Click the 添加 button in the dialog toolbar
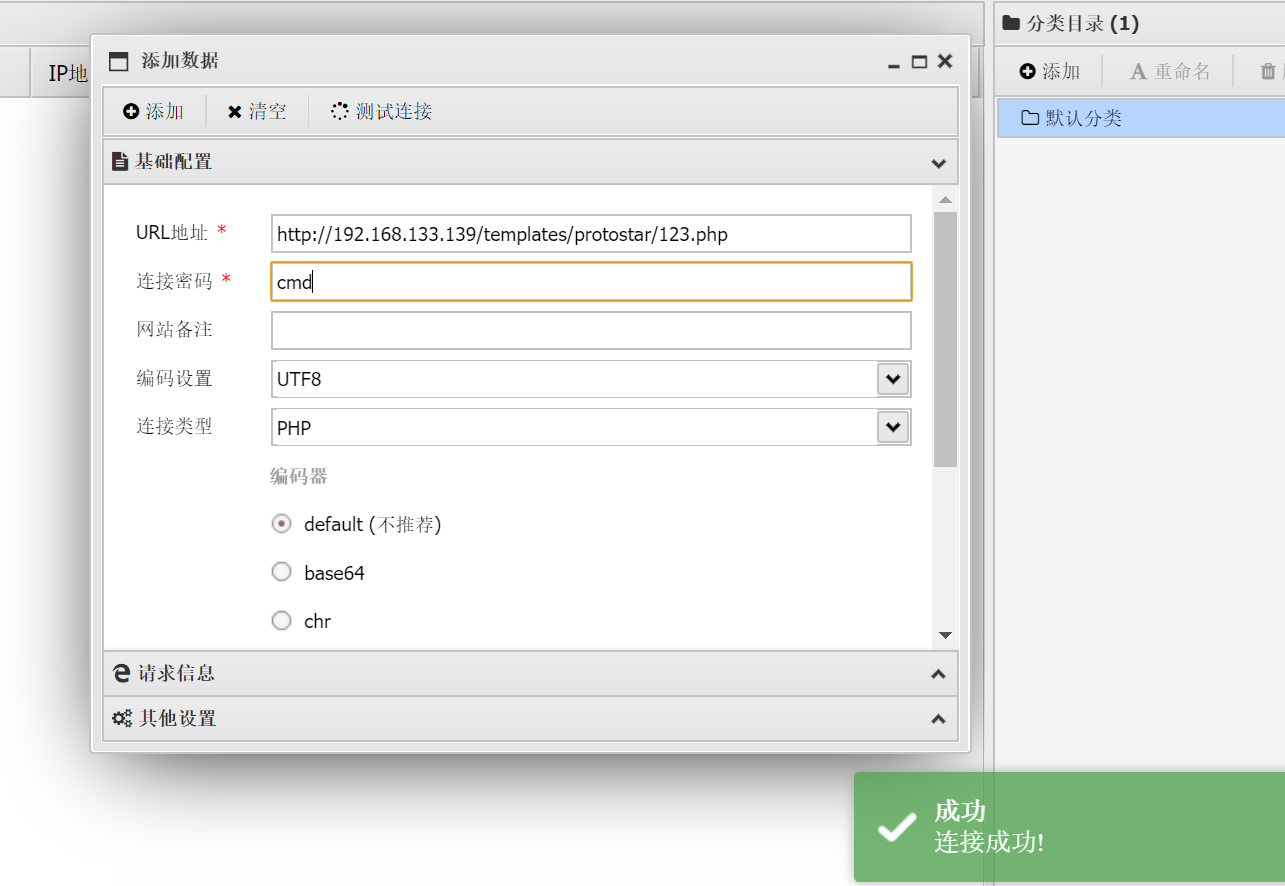This screenshot has height=886, width=1285. pyautogui.click(x=153, y=111)
